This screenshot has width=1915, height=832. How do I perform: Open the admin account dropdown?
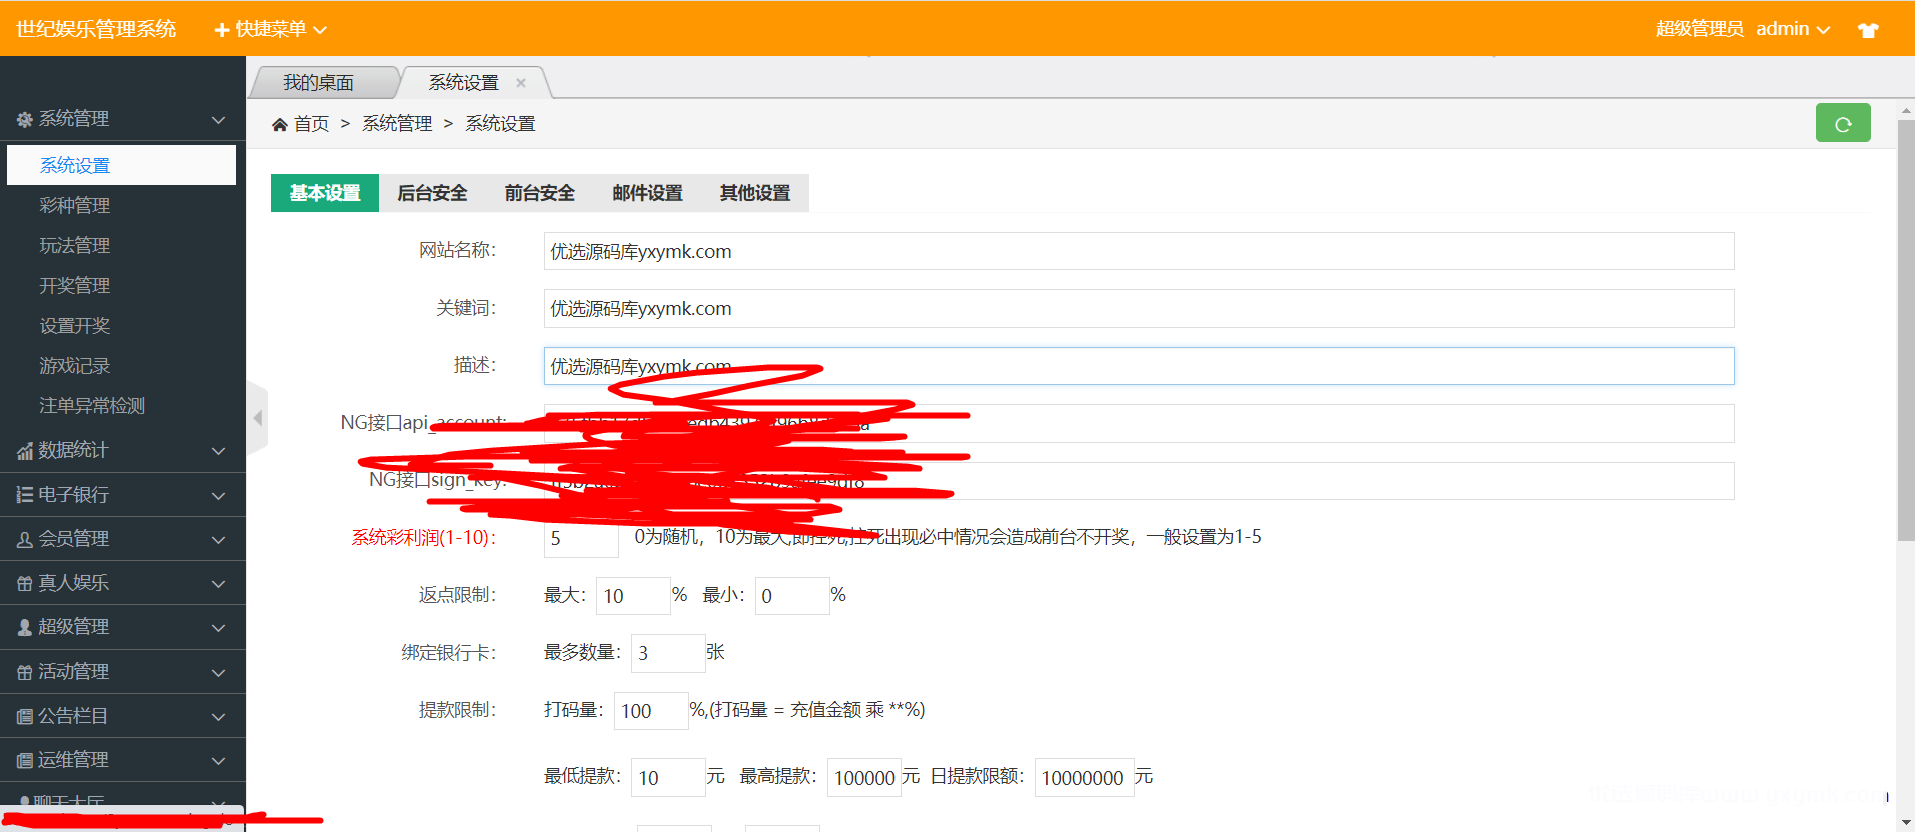click(x=1792, y=29)
